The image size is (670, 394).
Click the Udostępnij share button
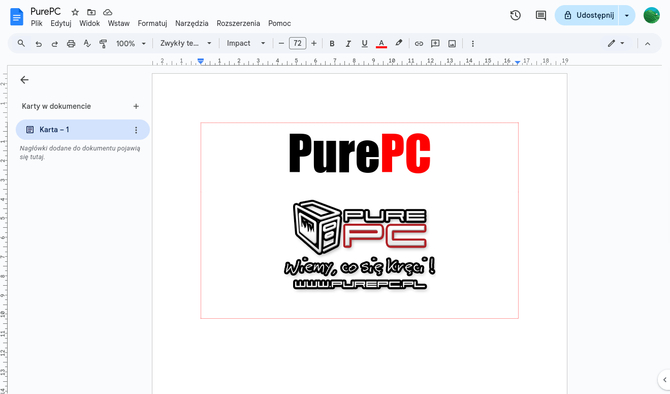[587, 15]
